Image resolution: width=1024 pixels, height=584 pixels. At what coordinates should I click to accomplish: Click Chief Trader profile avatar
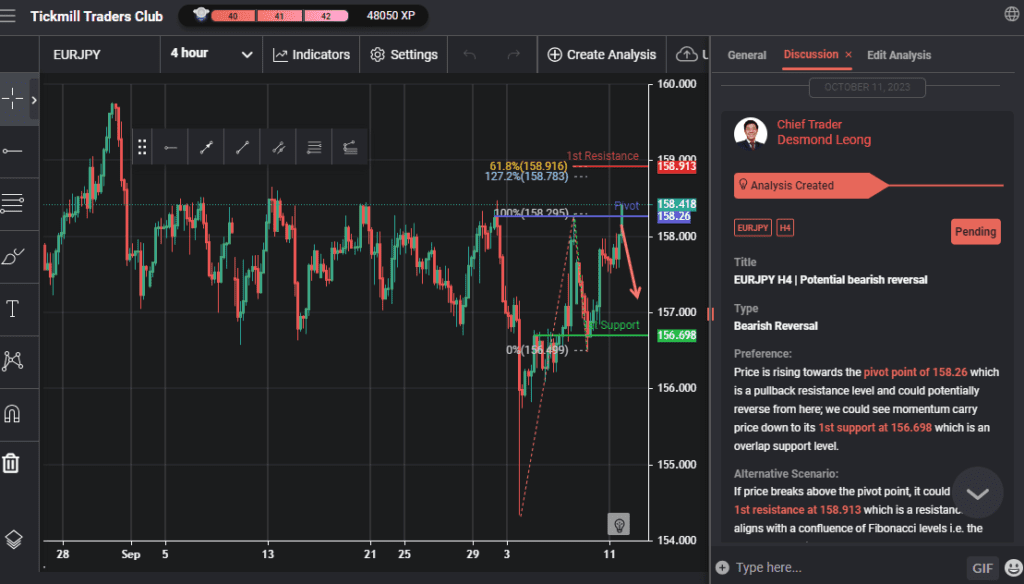pyautogui.click(x=750, y=134)
